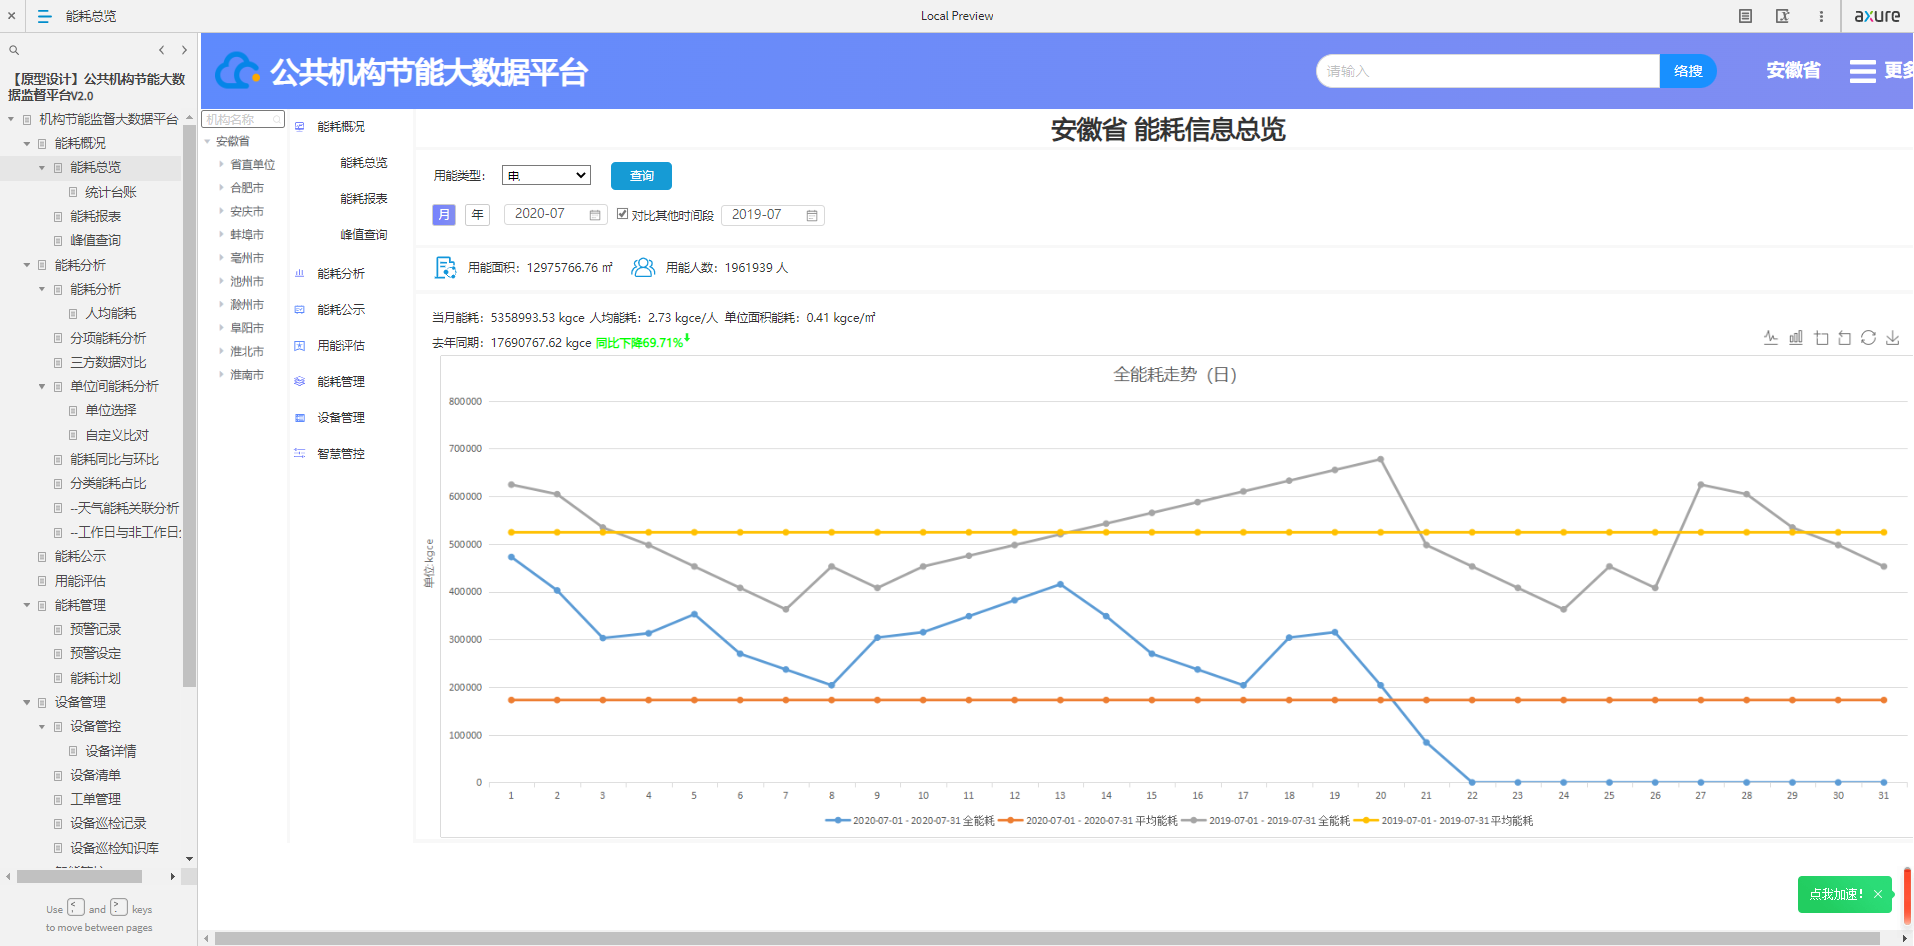1914x946 pixels.
Task: Activate chart area zoom icon
Action: (1821, 338)
